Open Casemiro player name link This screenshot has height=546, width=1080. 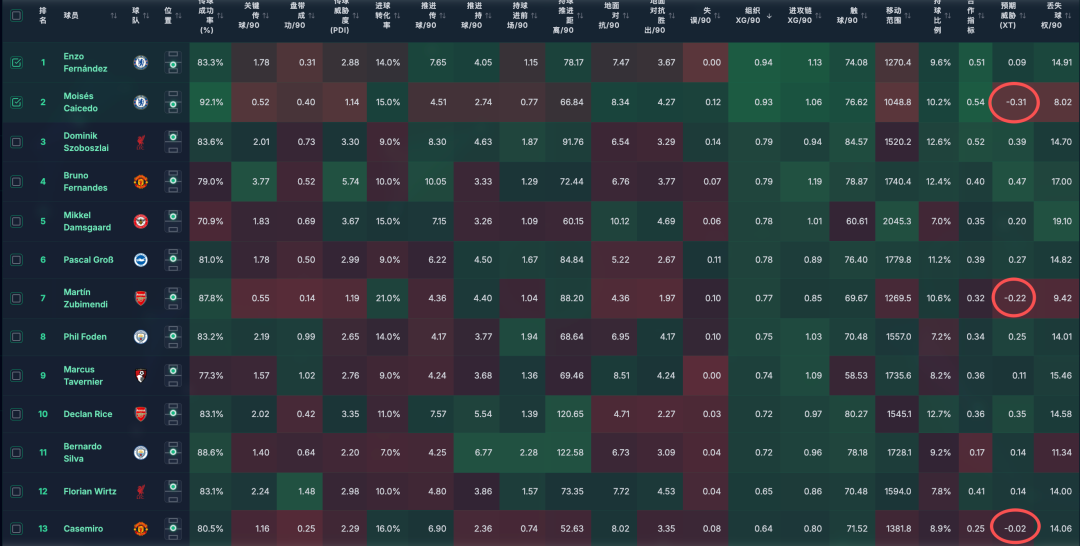tap(83, 528)
